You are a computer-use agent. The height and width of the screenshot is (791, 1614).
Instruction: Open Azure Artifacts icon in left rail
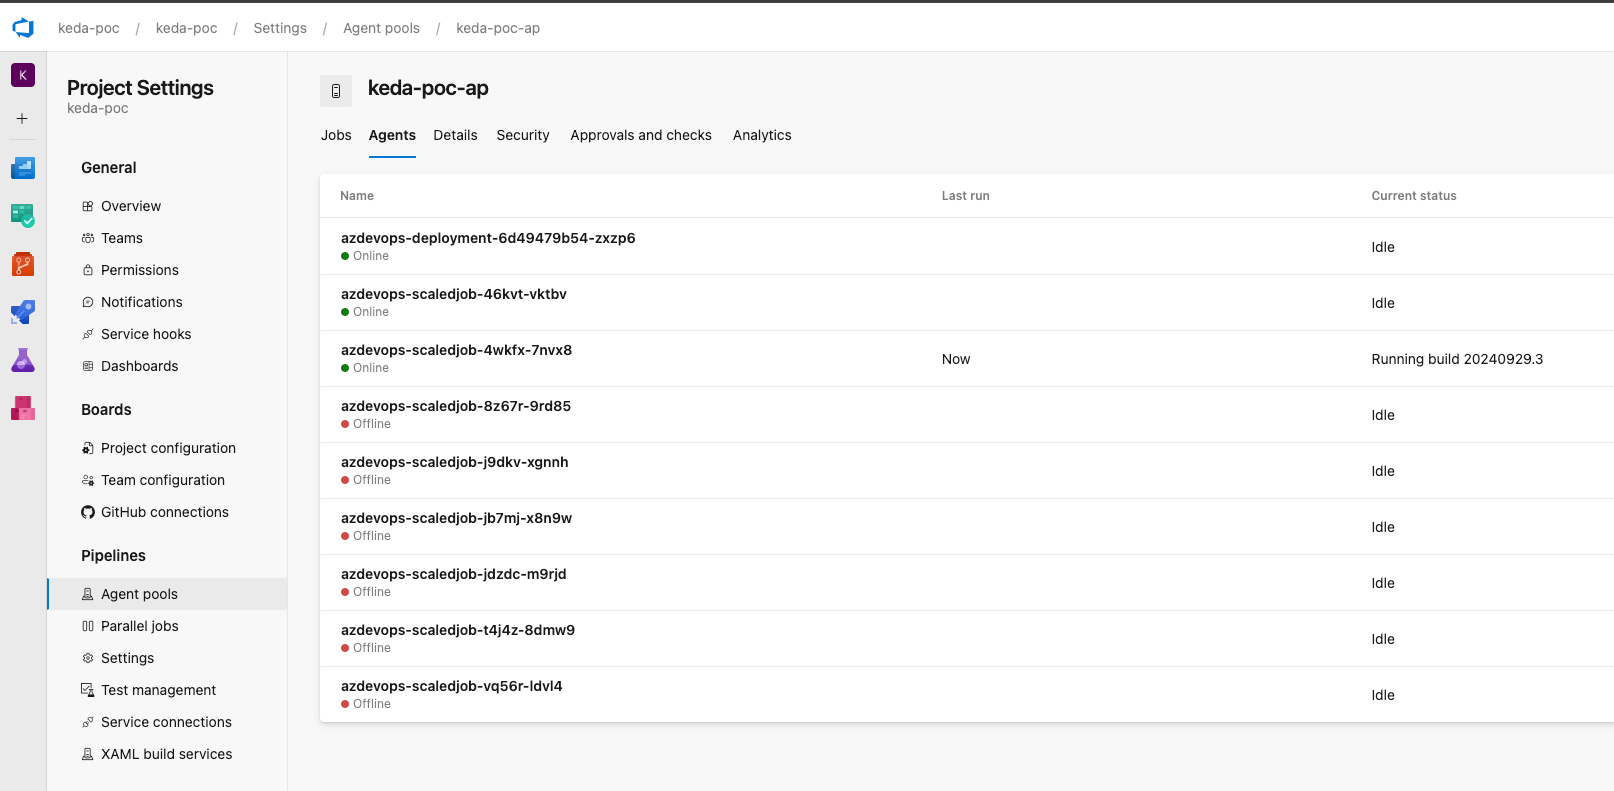23,408
